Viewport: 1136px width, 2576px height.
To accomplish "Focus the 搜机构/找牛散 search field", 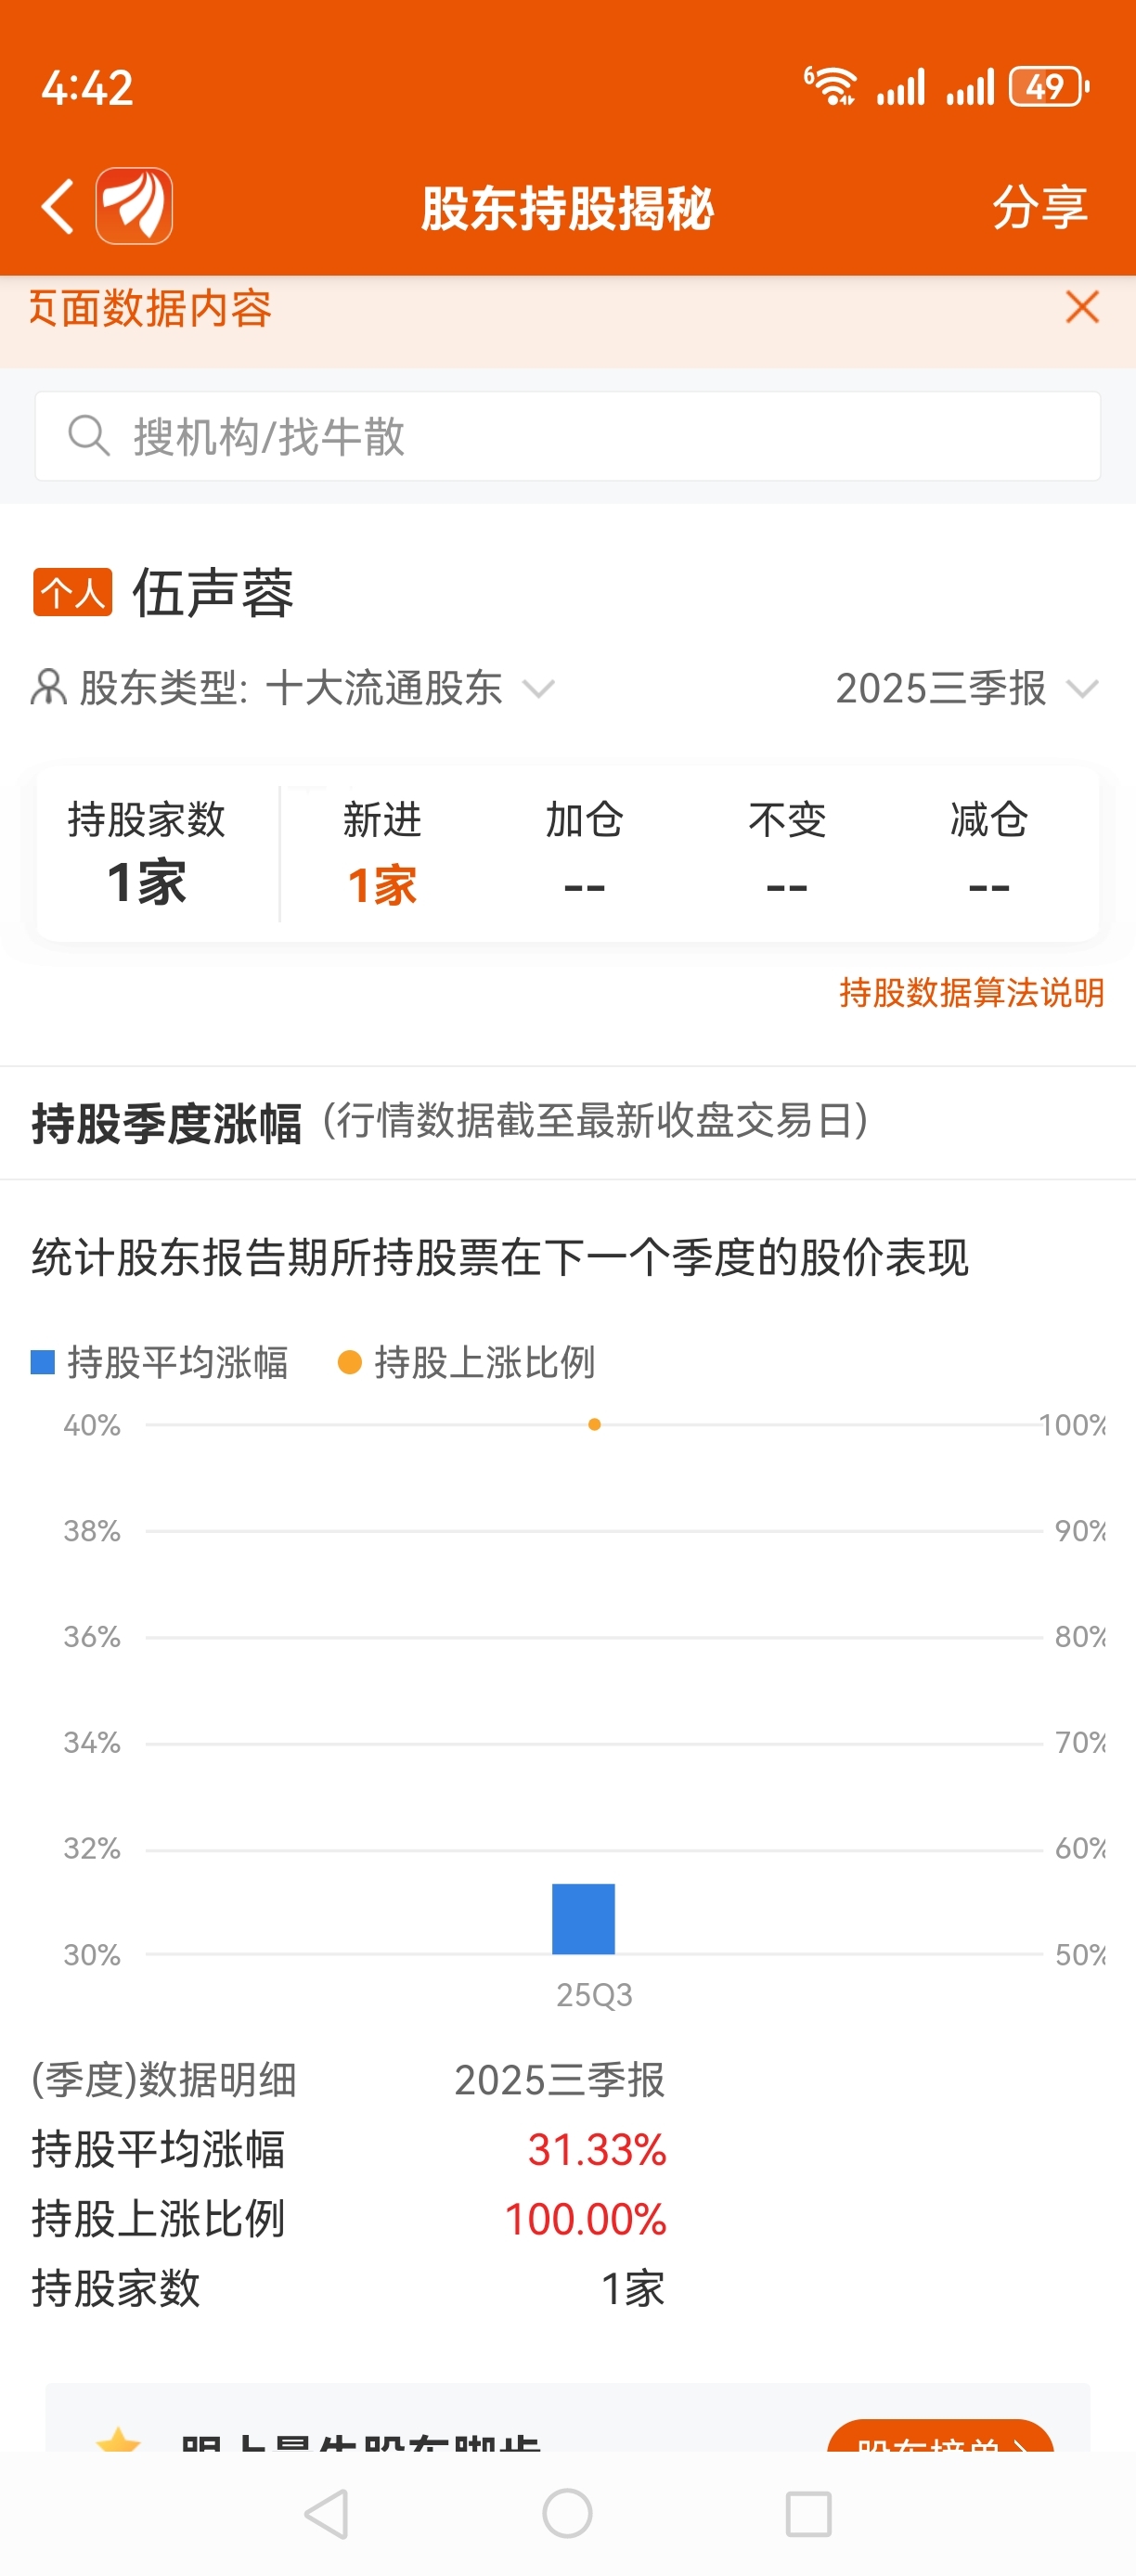I will 568,436.
